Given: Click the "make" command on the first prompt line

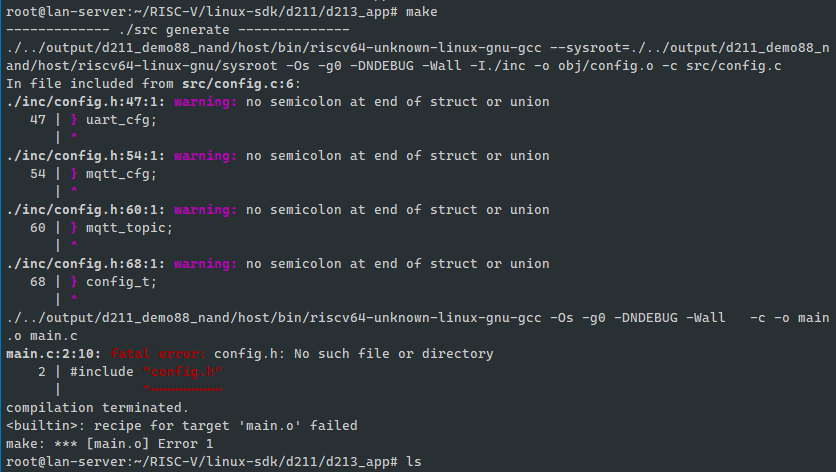Looking at the screenshot, I should pyautogui.click(x=421, y=11).
